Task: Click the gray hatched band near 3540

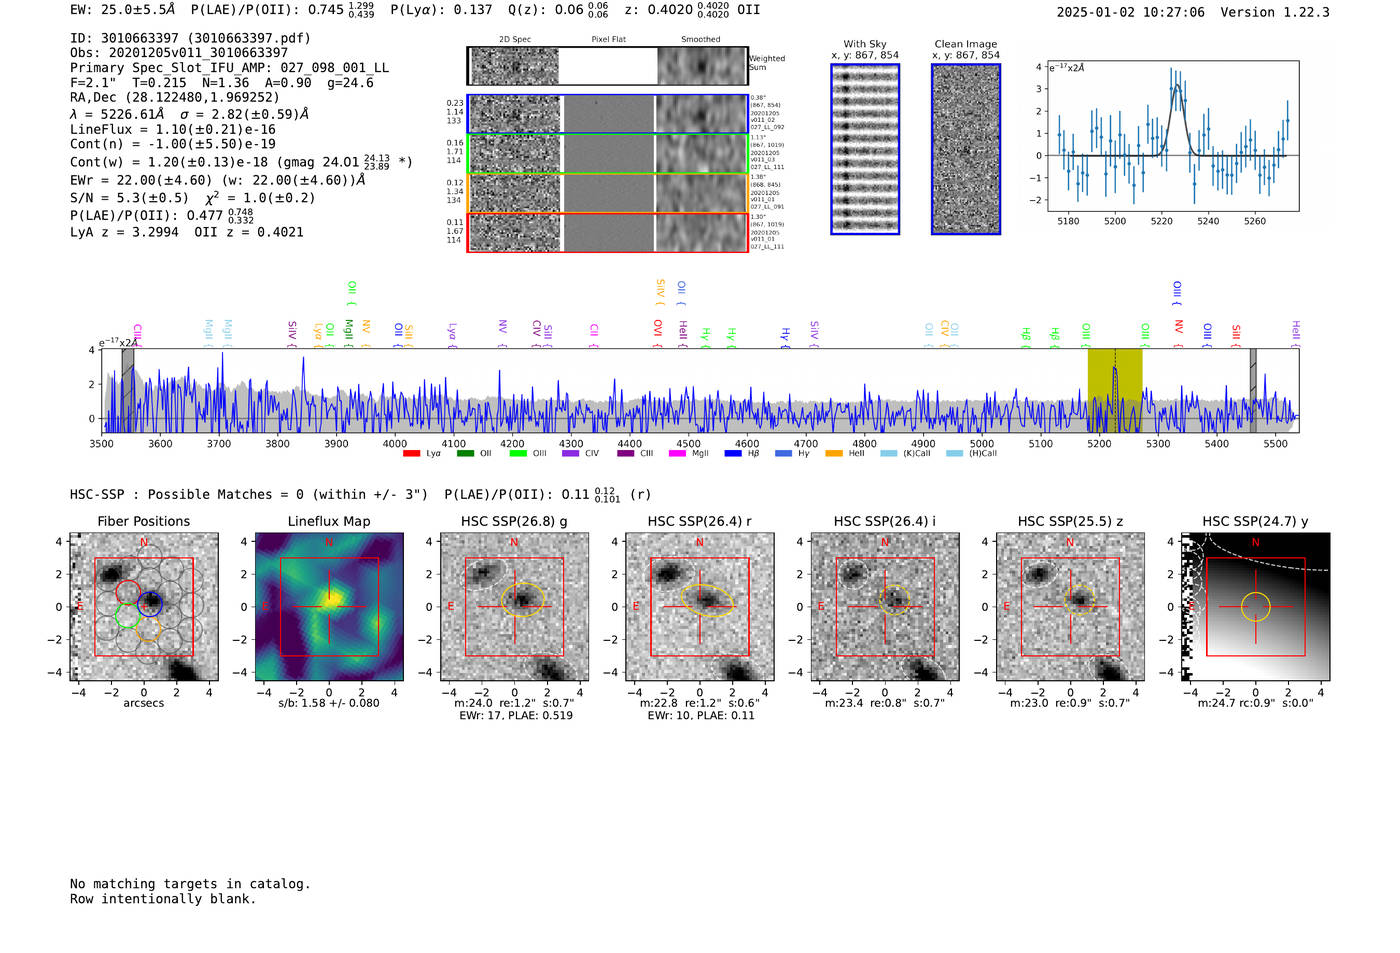Action: click(128, 391)
